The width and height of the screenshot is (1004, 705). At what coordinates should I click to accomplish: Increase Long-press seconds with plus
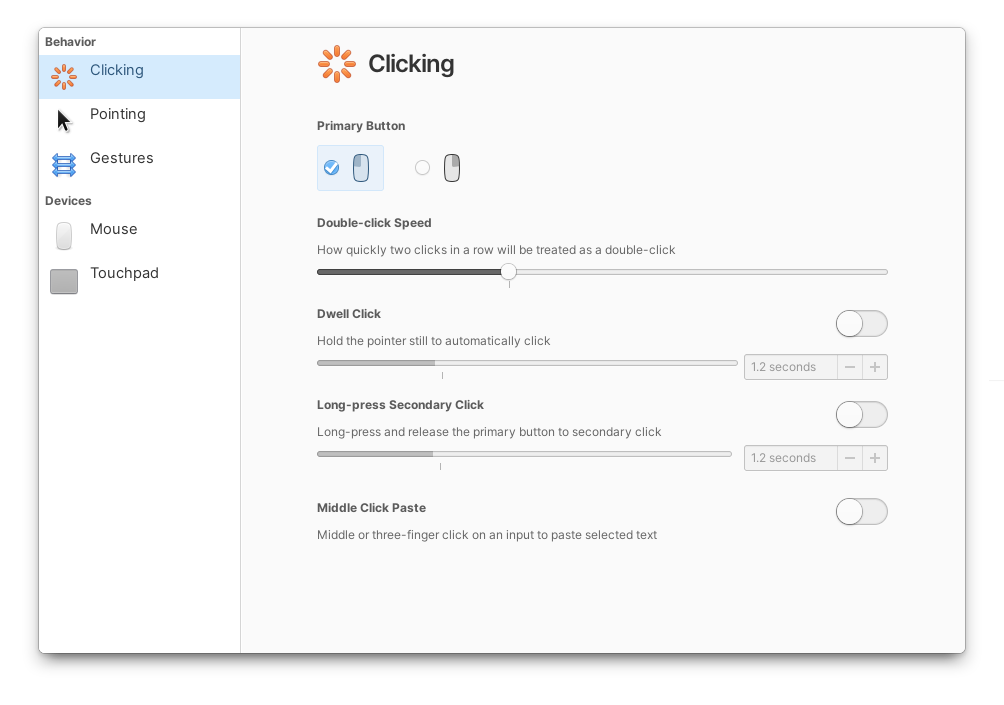[x=875, y=458]
